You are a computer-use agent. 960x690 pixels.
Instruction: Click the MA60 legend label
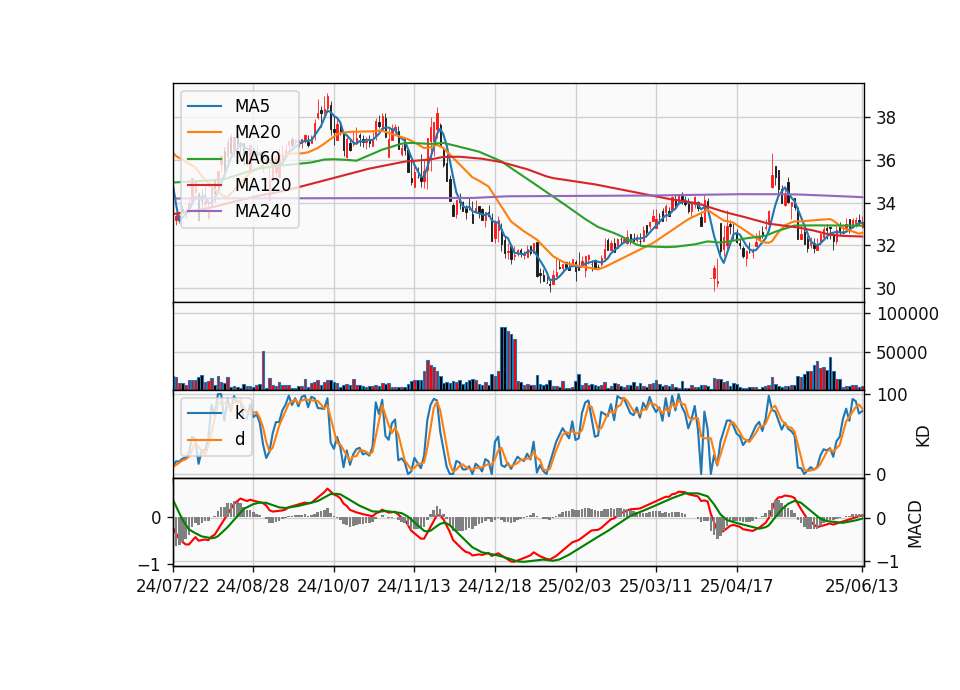[x=257, y=159]
